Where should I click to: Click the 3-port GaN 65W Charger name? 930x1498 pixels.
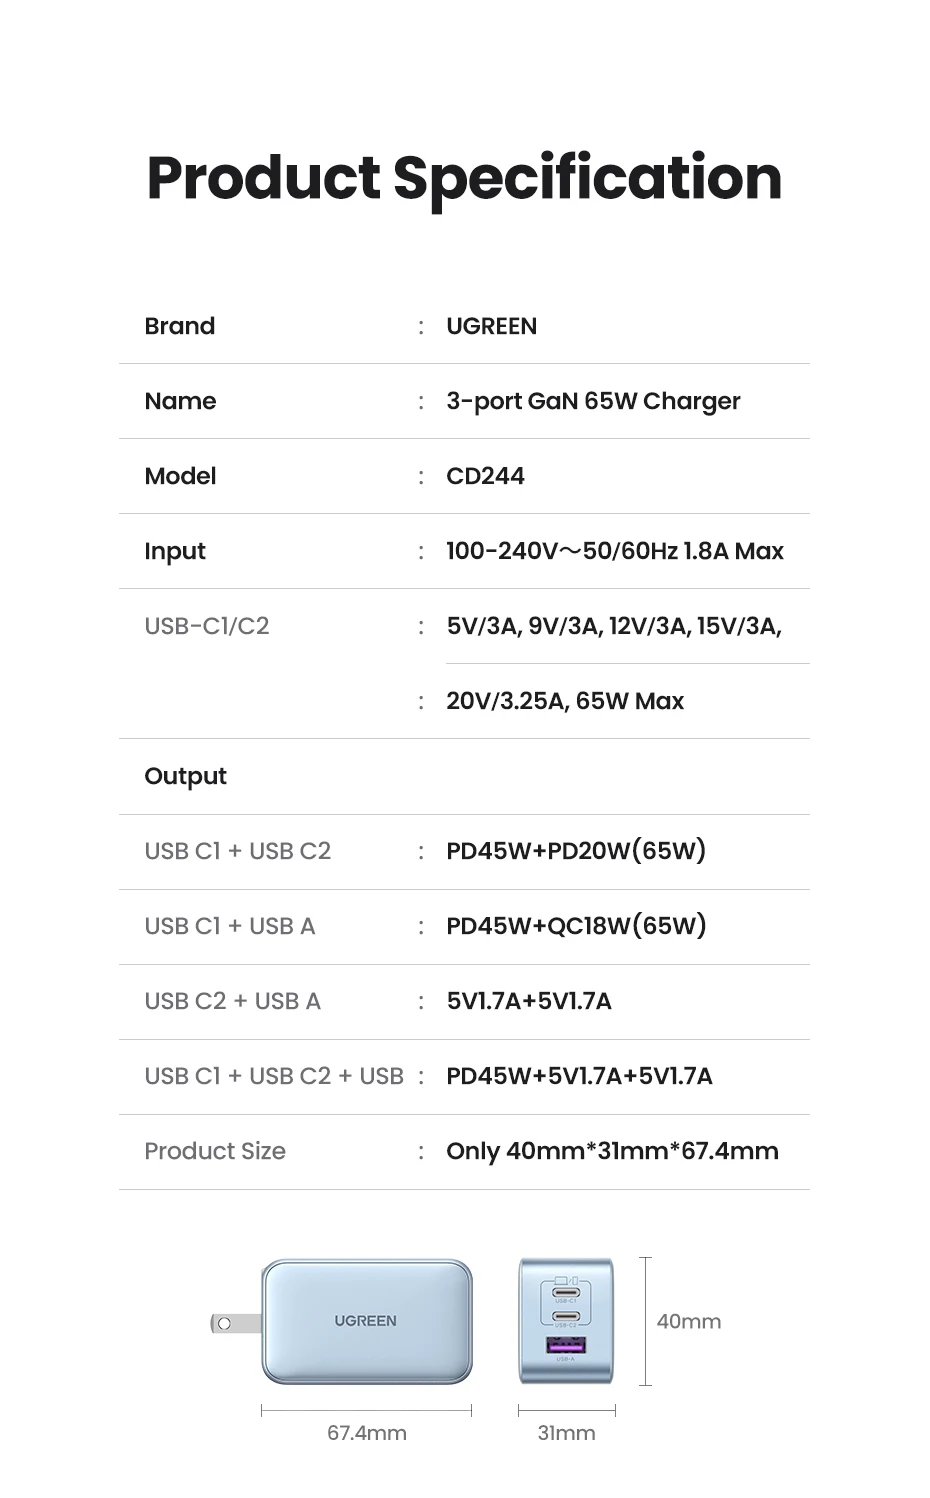click(593, 401)
